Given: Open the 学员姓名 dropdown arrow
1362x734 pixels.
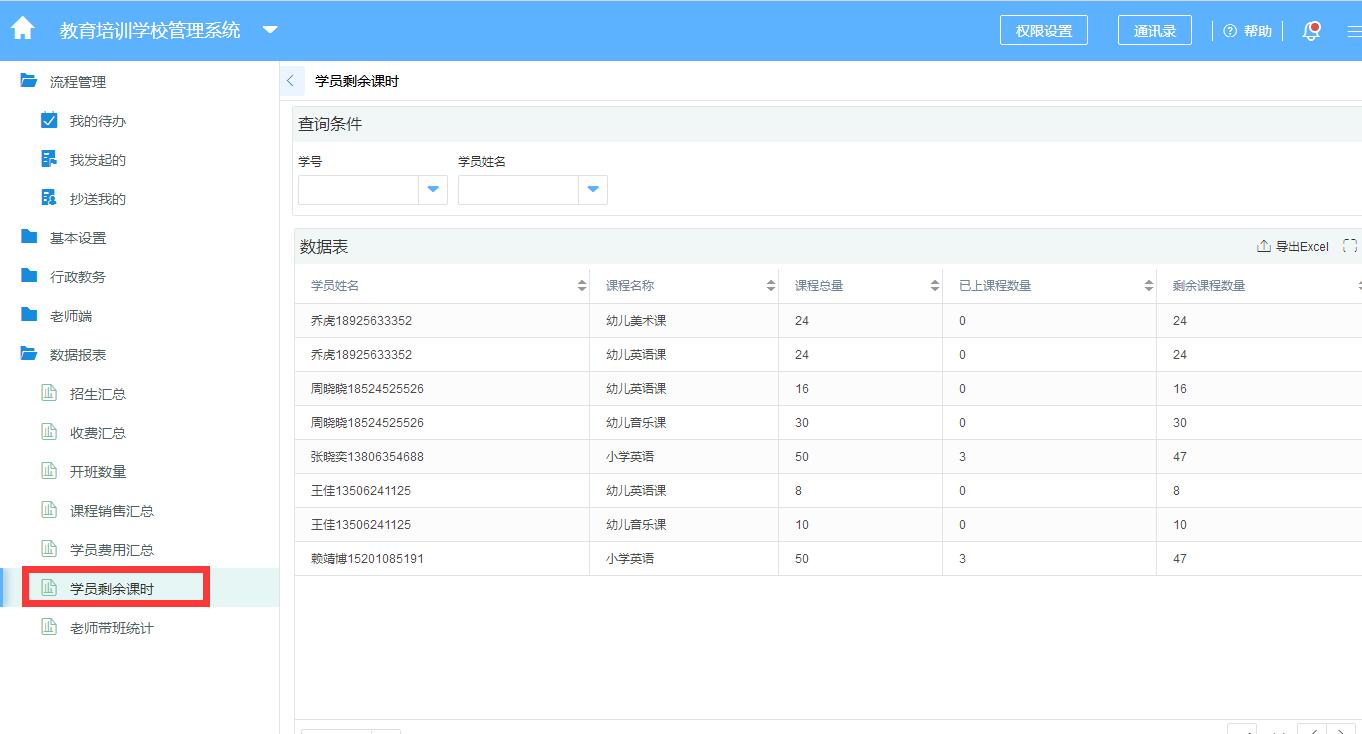Looking at the screenshot, I should tap(593, 190).
